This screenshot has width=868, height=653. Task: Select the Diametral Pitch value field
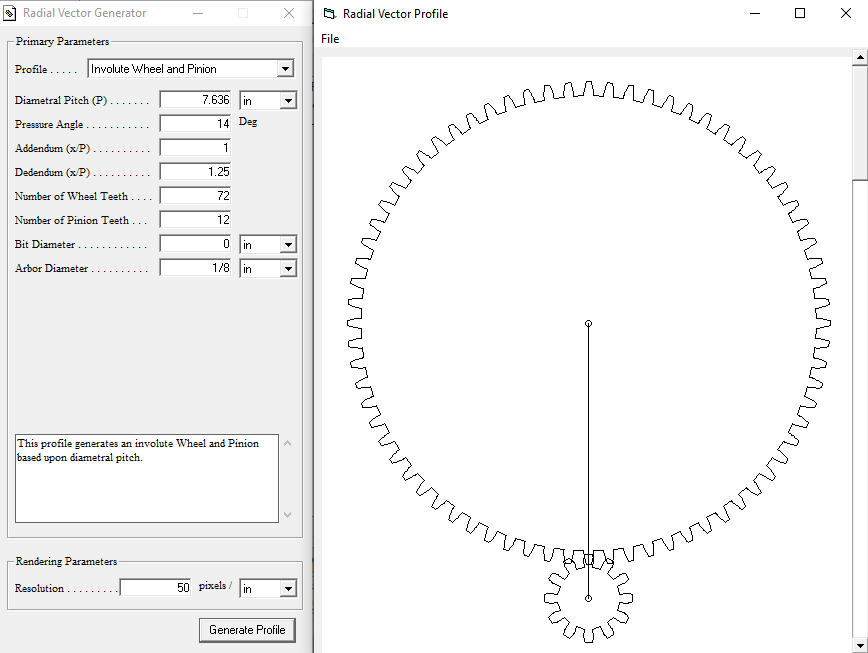tap(194, 99)
